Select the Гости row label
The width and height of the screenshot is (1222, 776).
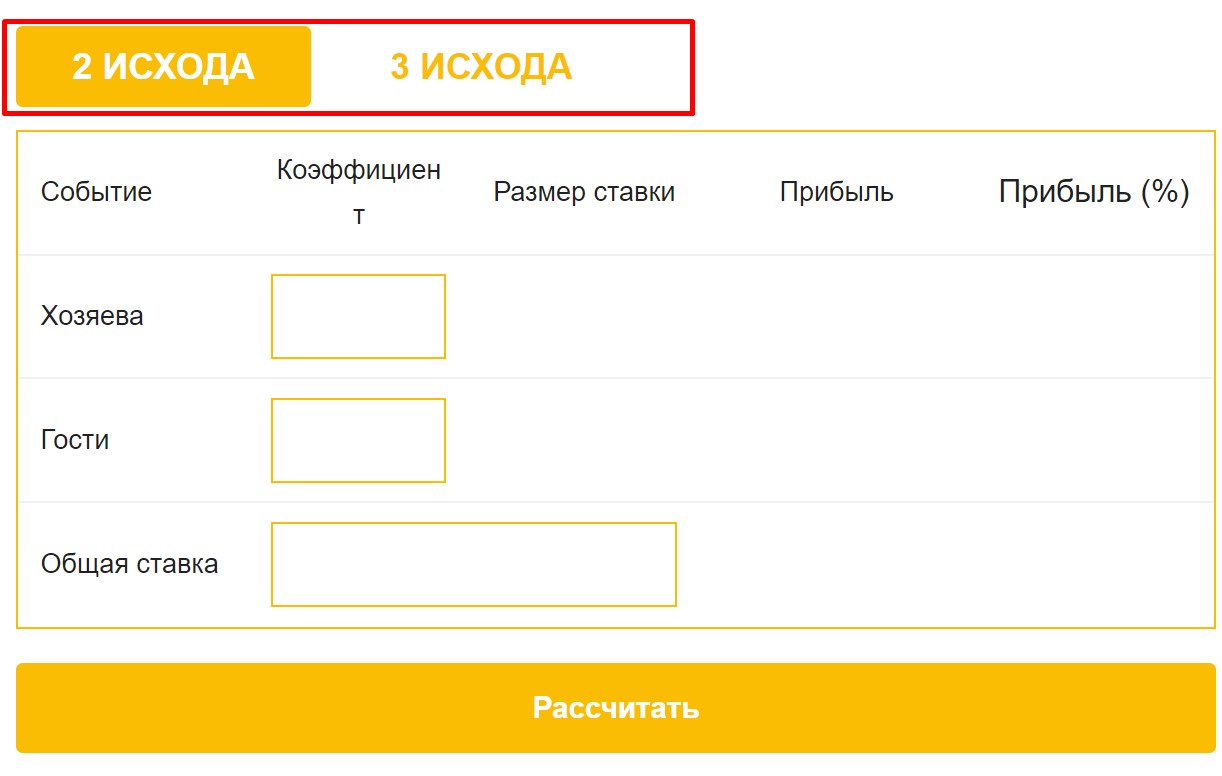(x=75, y=440)
